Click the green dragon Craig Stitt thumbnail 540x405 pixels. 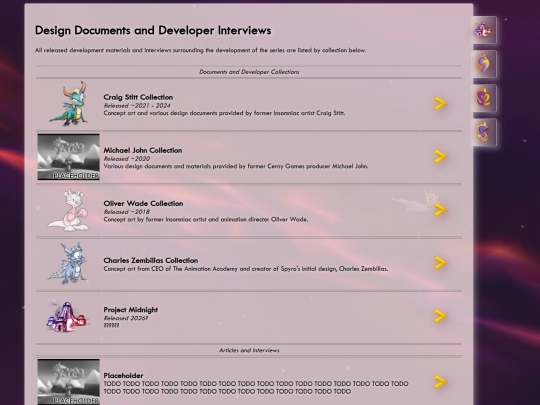(69, 104)
